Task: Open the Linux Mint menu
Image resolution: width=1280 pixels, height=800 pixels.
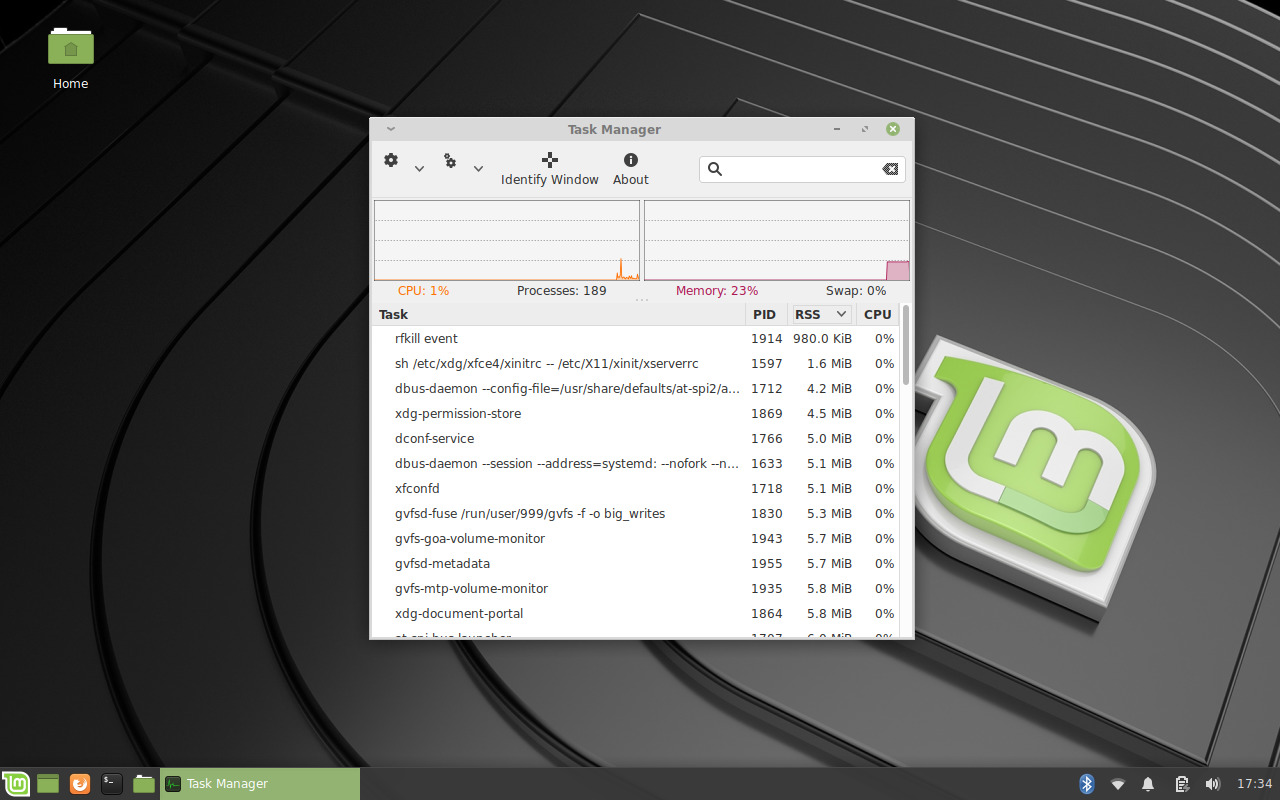Action: tap(16, 783)
